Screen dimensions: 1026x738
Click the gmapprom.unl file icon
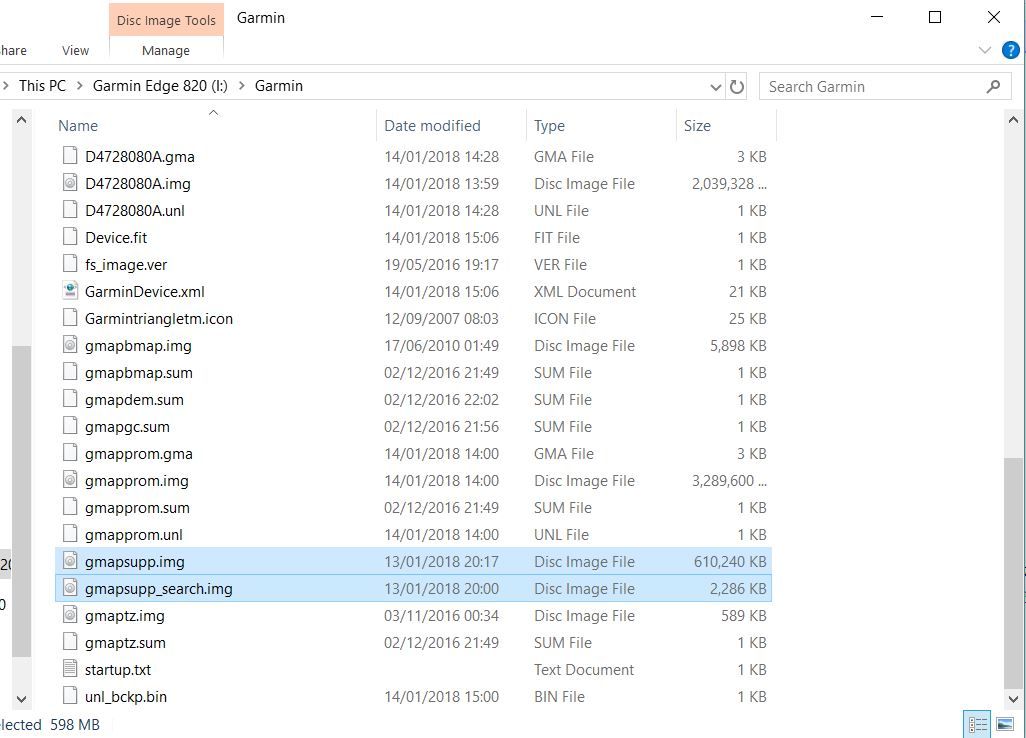[x=70, y=534]
